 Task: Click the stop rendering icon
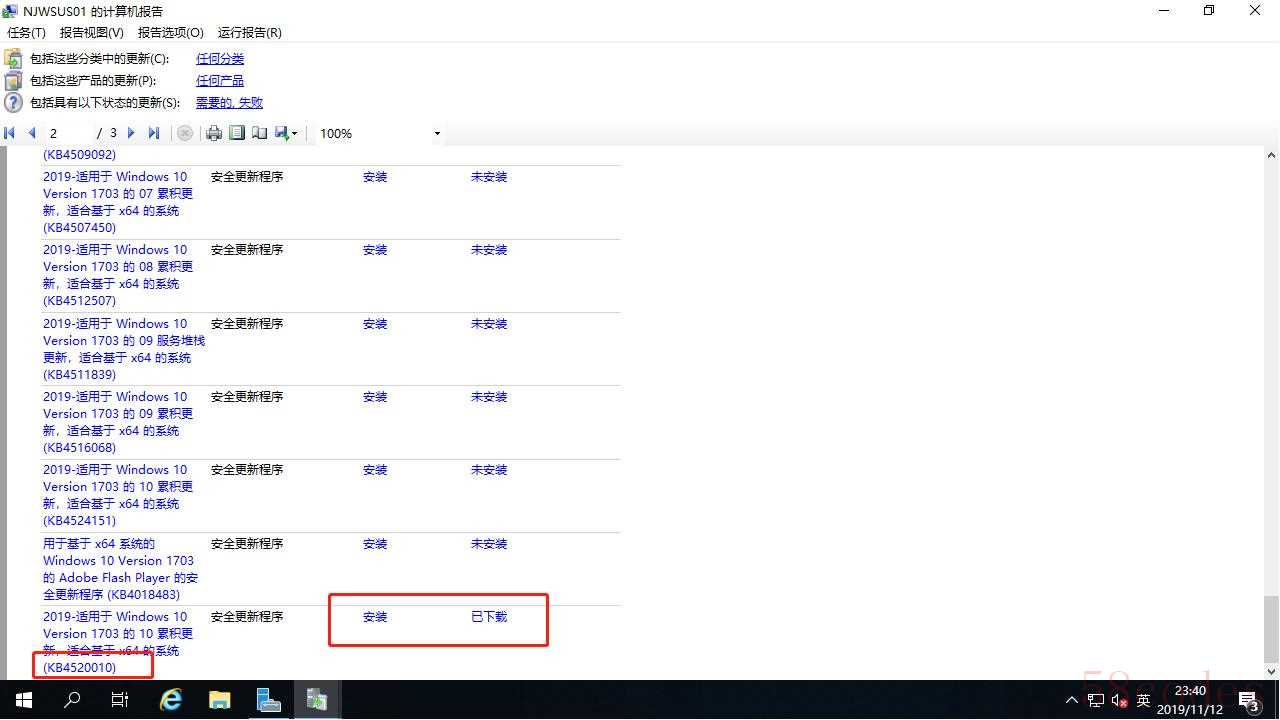[x=185, y=133]
